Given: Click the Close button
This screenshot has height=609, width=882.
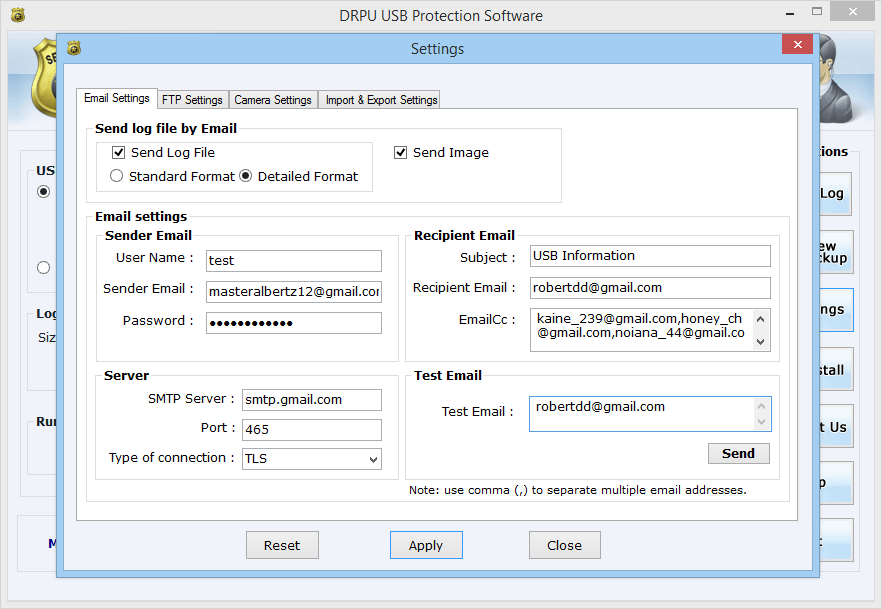Looking at the screenshot, I should tap(565, 545).
